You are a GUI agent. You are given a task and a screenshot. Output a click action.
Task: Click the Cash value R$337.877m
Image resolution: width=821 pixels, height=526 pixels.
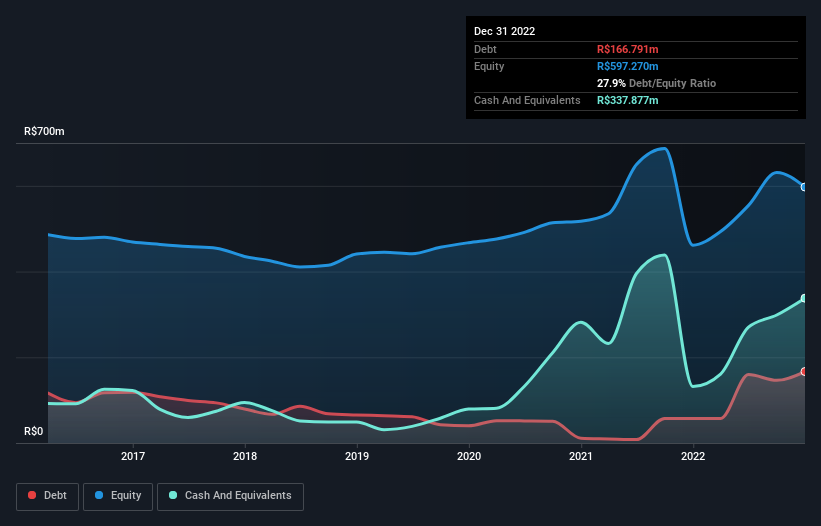pyautogui.click(x=628, y=100)
